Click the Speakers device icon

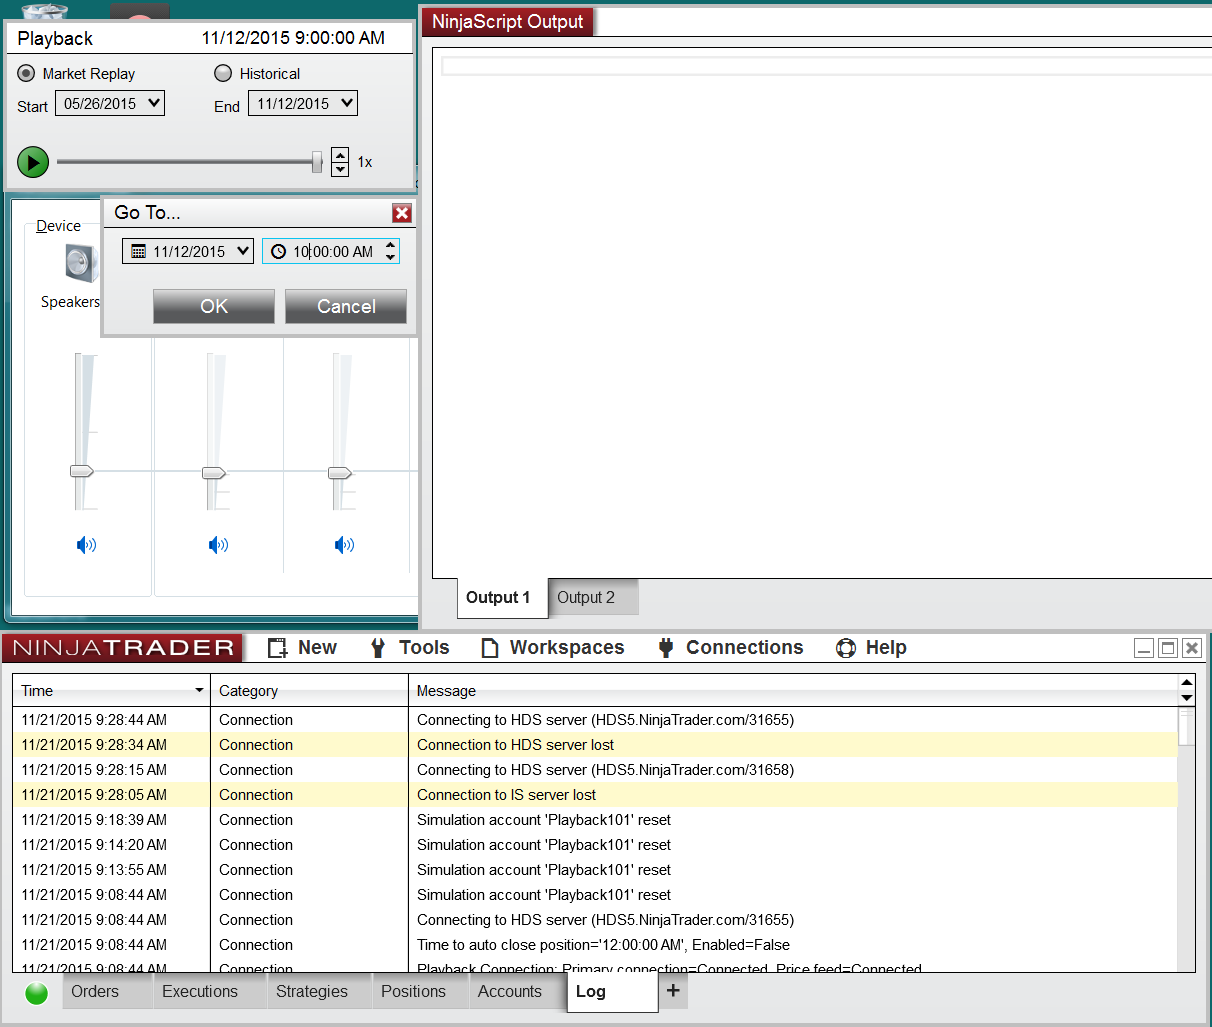(80, 264)
